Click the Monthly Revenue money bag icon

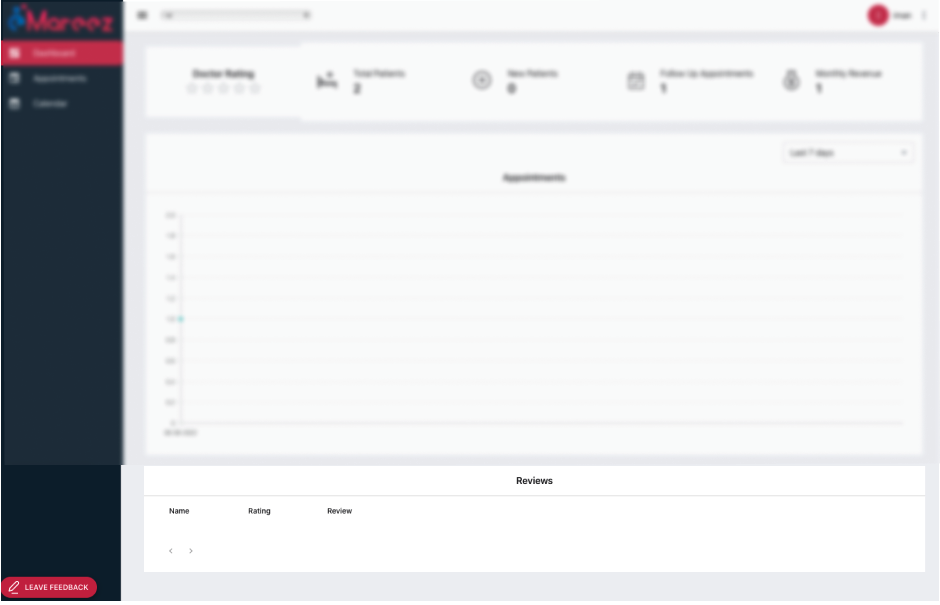791,80
